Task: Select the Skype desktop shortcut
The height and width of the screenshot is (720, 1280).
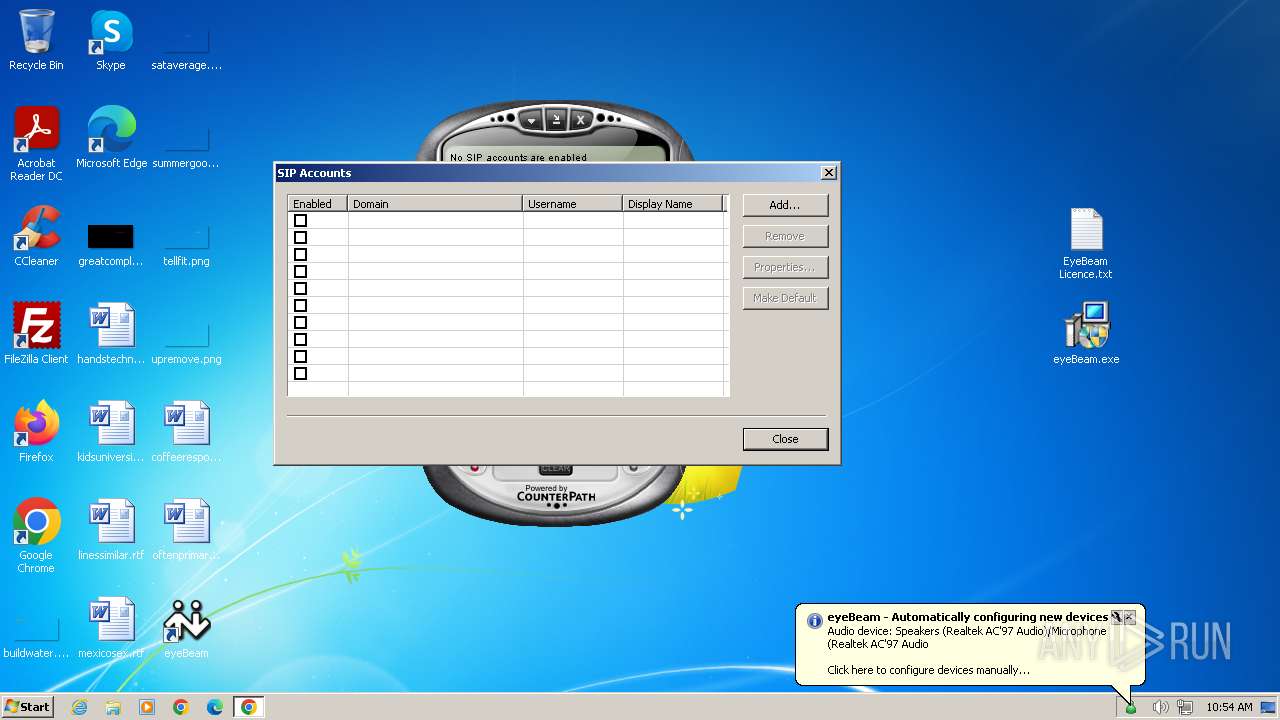Action: [111, 40]
